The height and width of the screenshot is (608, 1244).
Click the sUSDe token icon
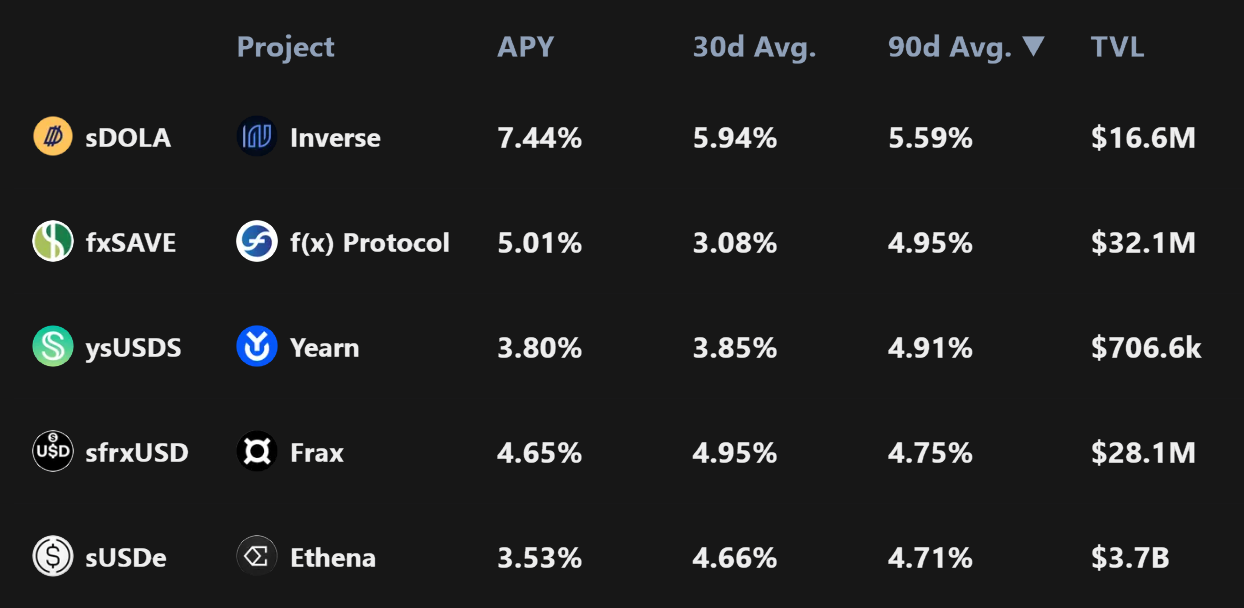[x=53, y=557]
